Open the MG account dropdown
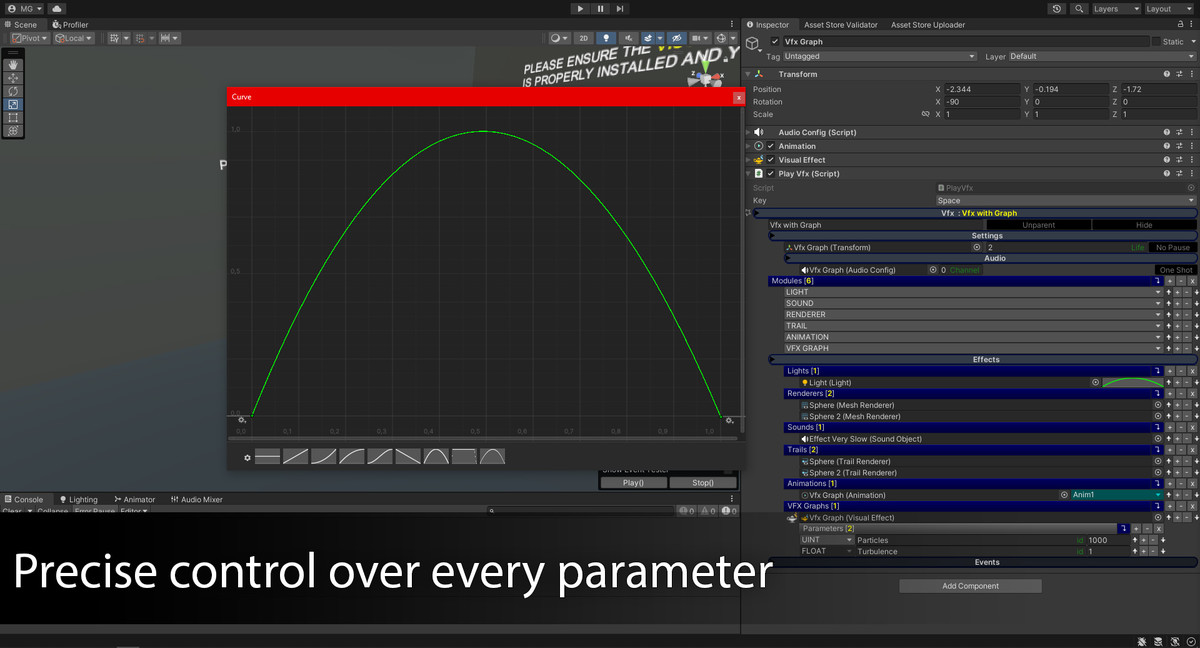 [24, 9]
